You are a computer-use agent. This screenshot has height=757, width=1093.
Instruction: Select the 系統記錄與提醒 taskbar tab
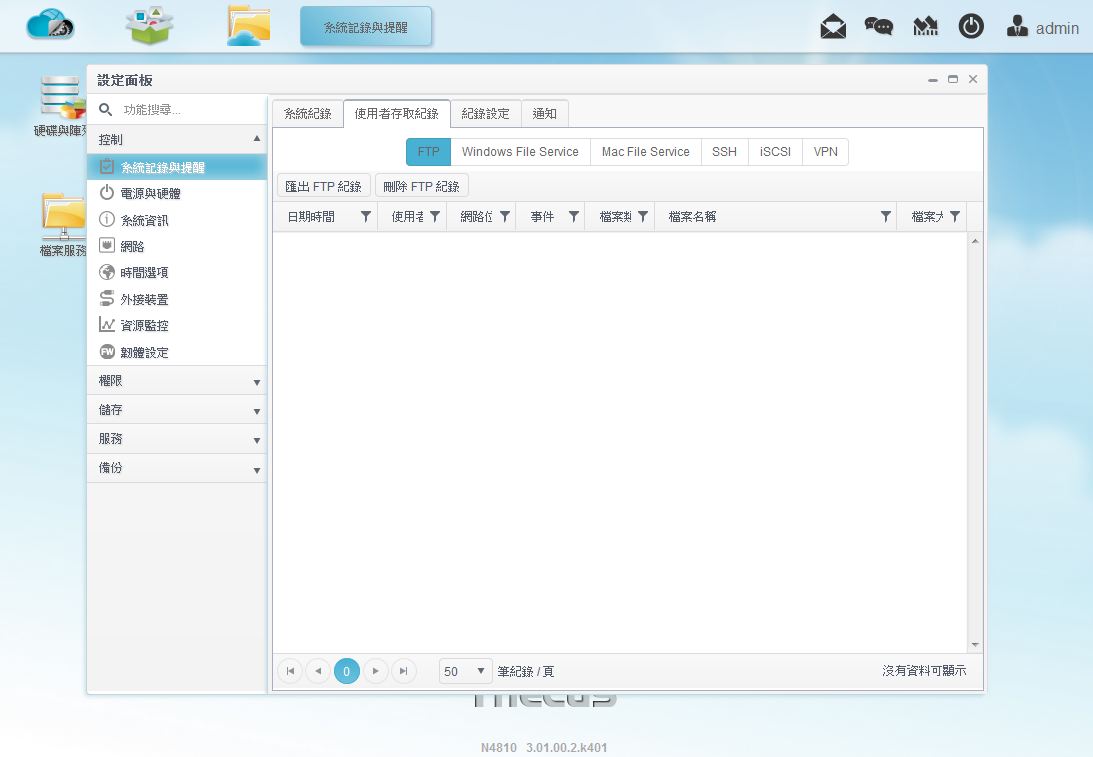[366, 26]
